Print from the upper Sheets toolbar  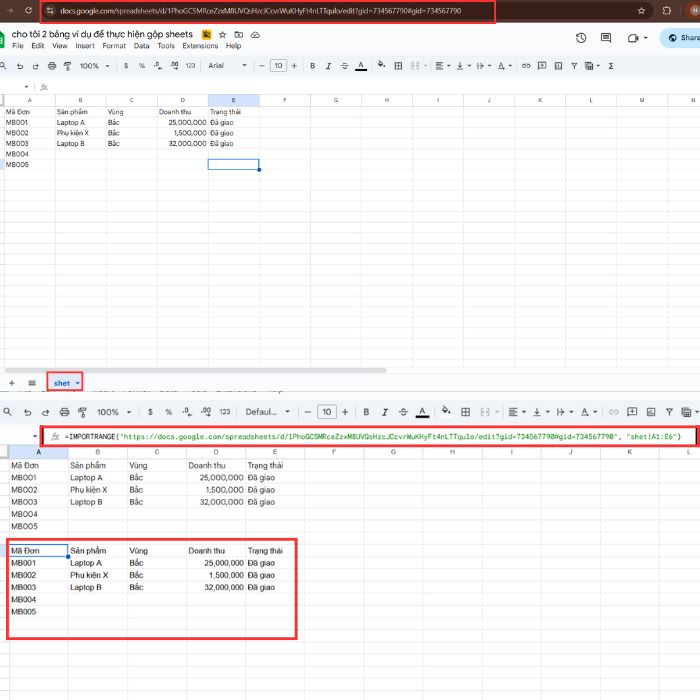[52, 66]
